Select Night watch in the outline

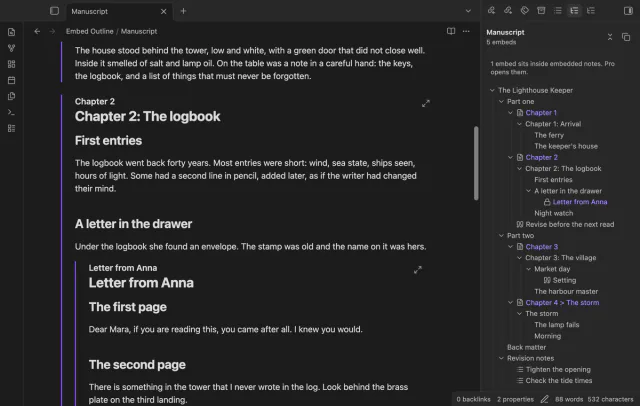click(553, 213)
